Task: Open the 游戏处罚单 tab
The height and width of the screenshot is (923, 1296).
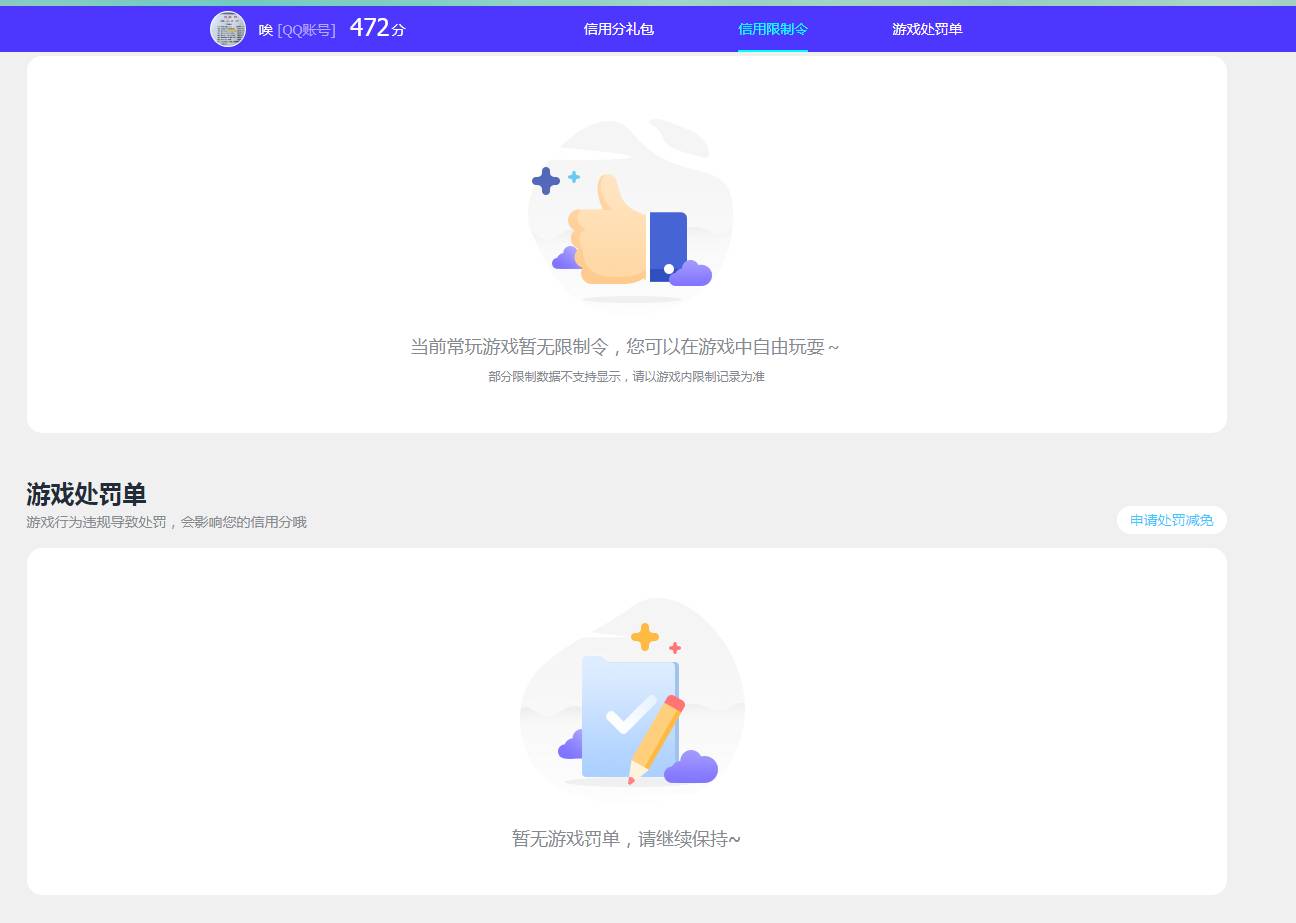Action: [925, 29]
